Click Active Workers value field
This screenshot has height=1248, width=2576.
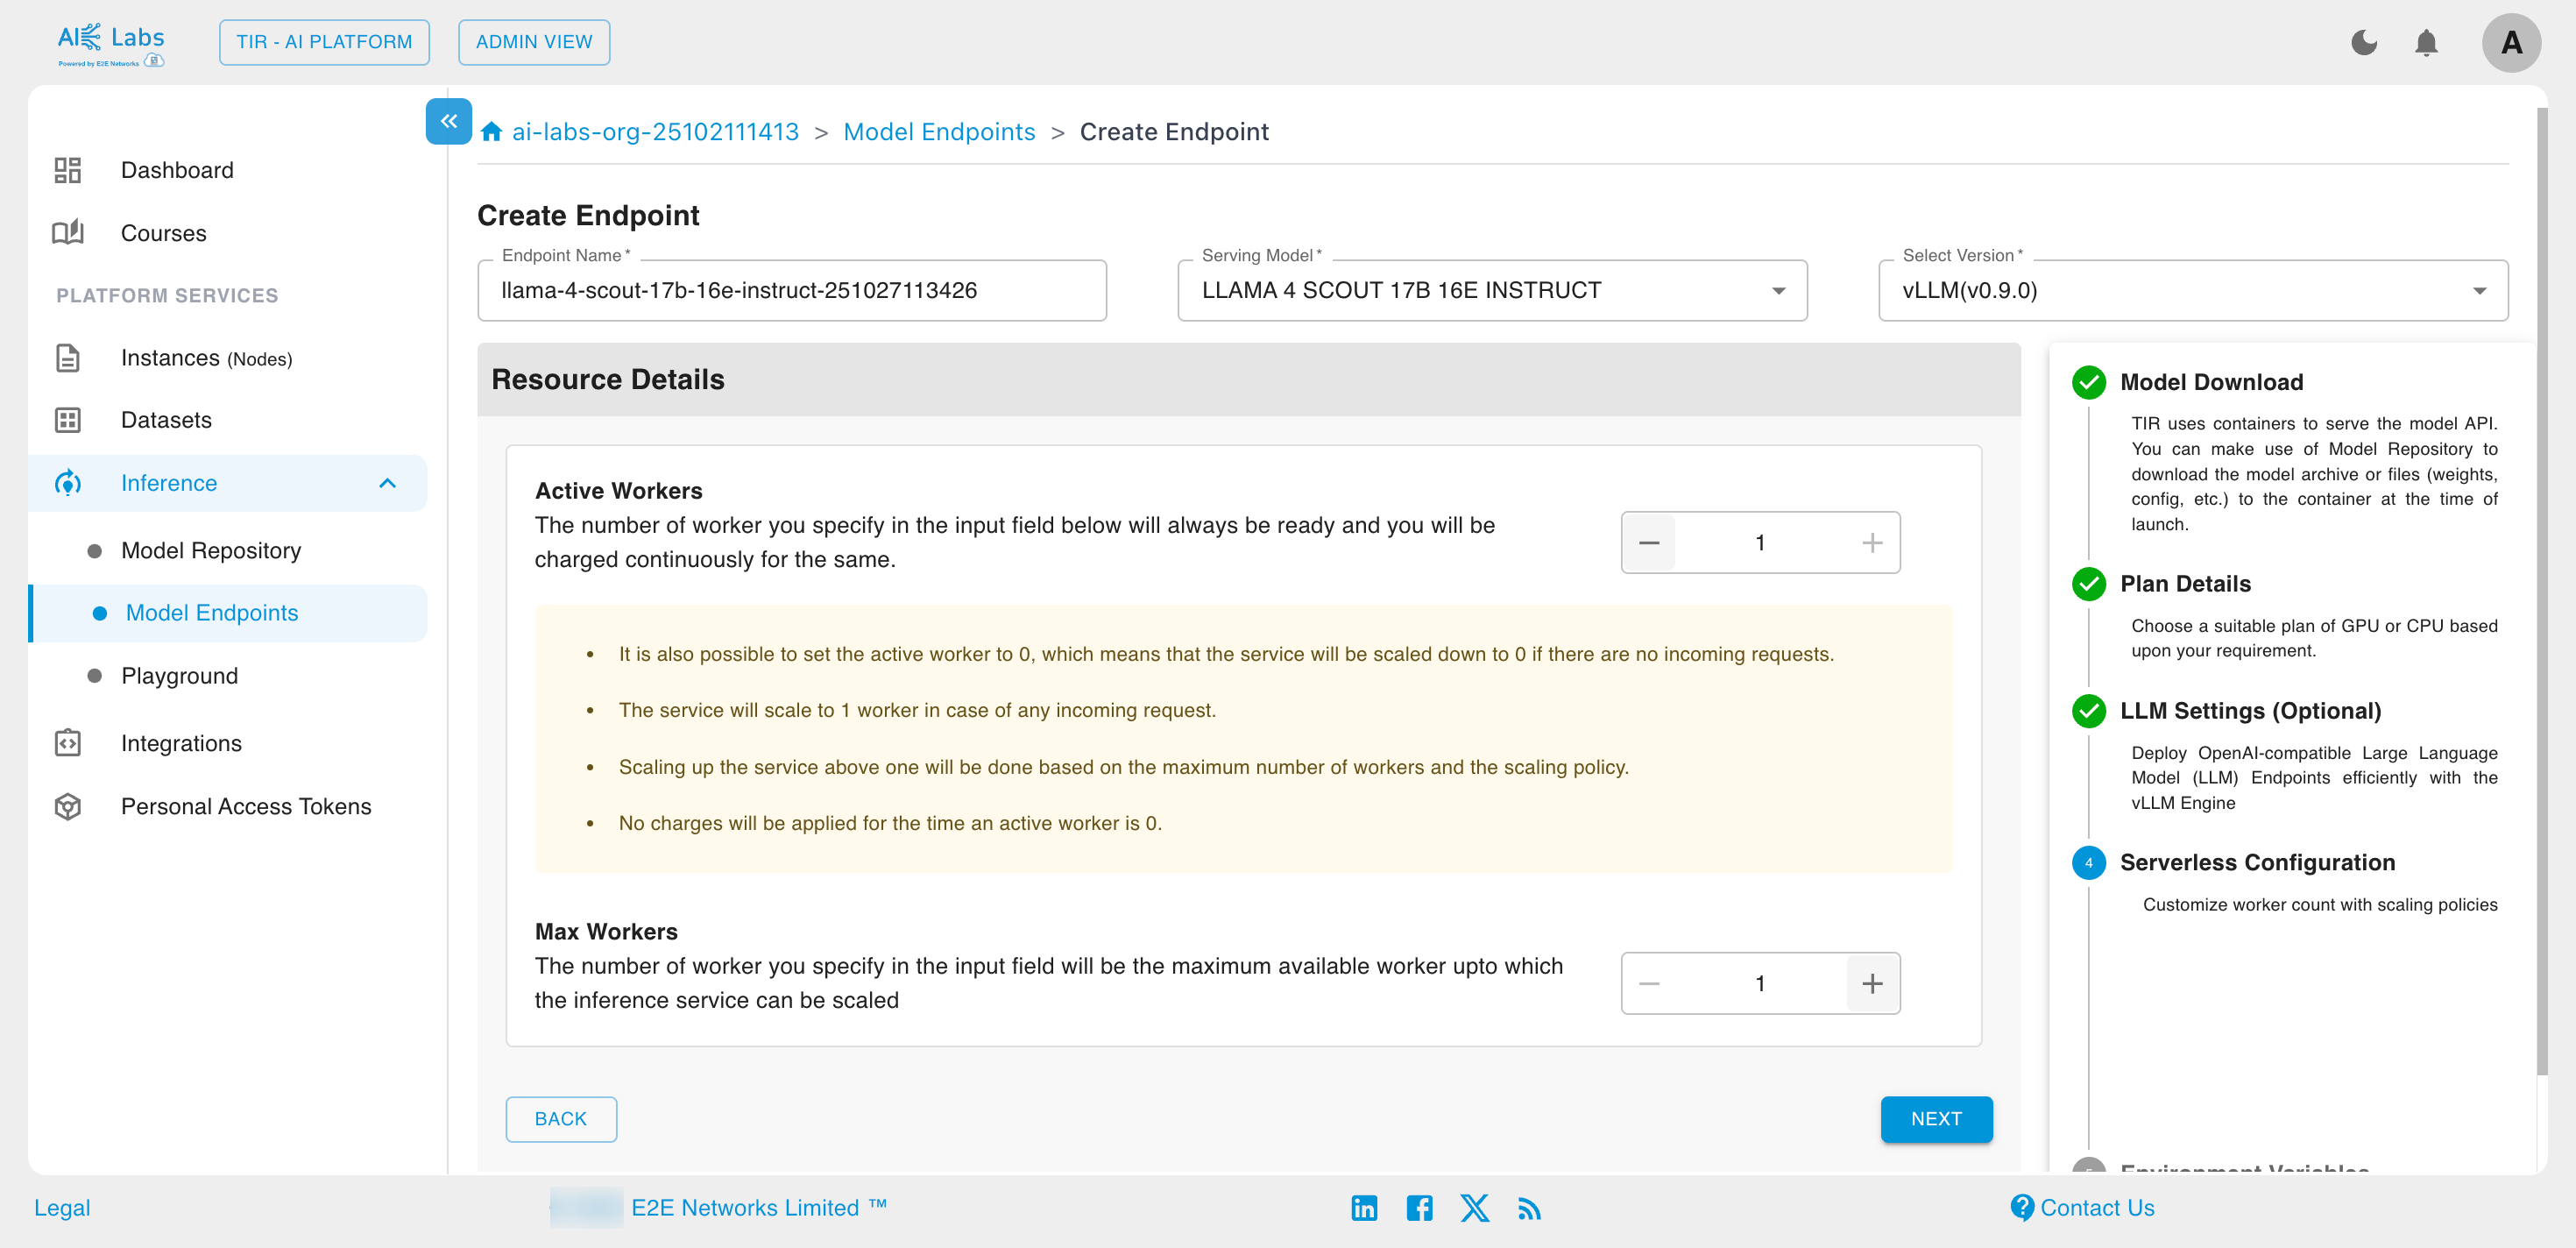click(x=1760, y=543)
